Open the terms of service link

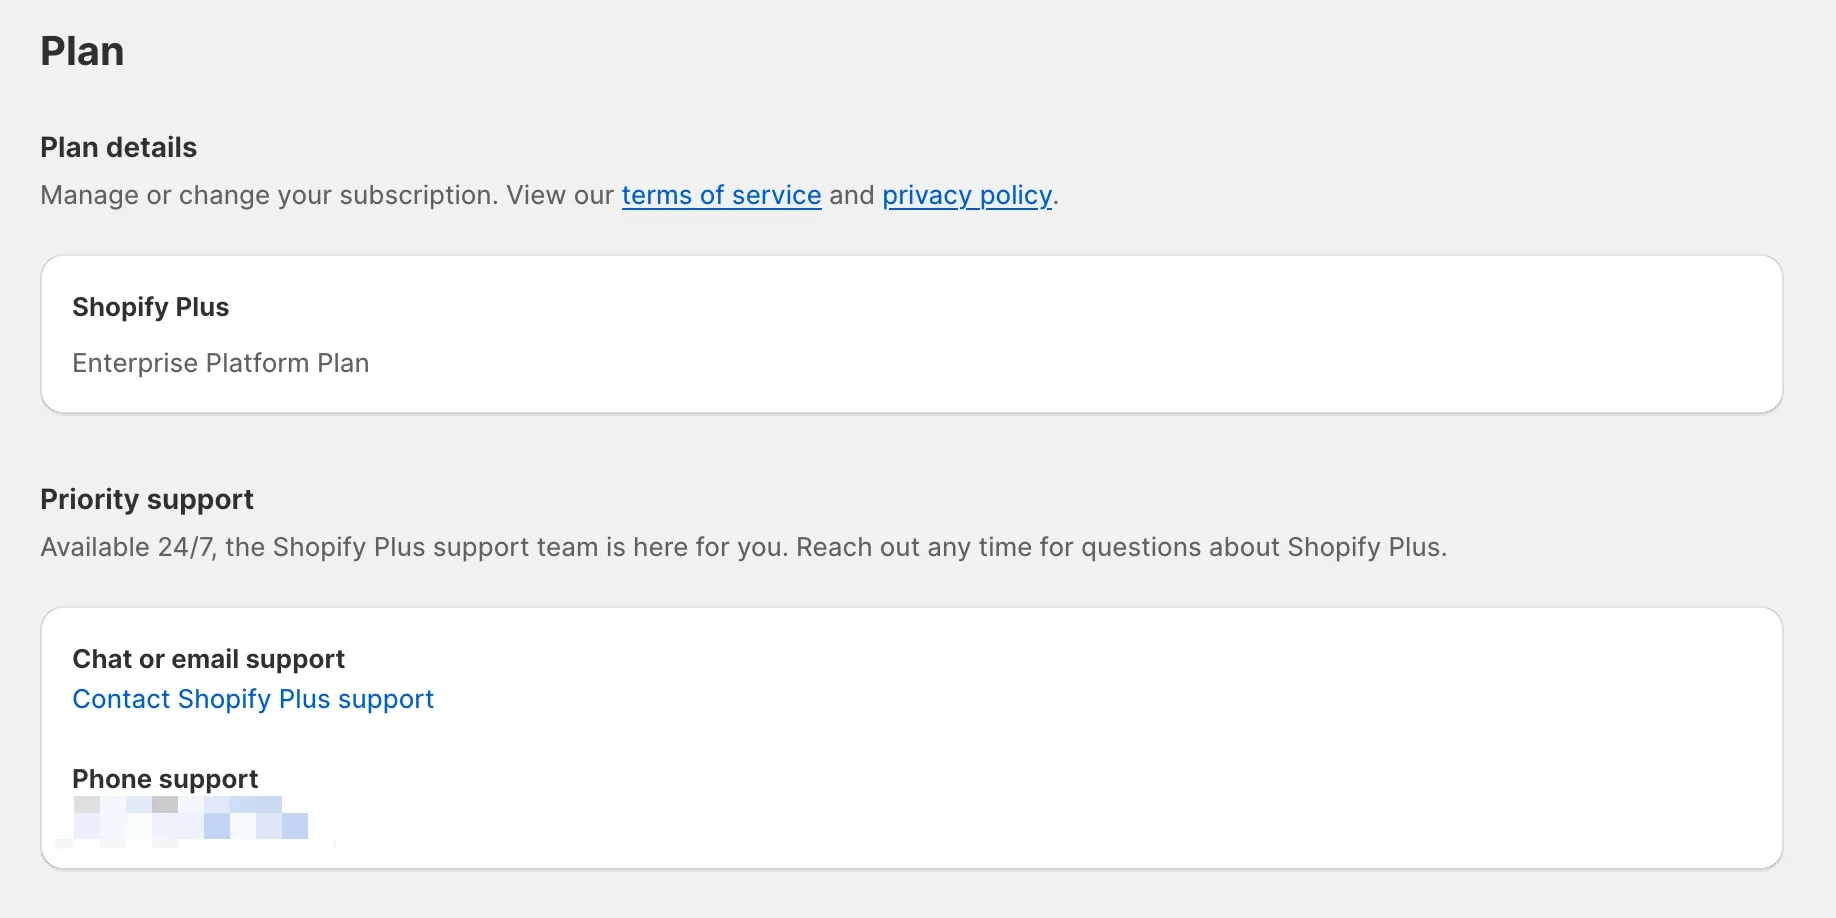click(721, 195)
